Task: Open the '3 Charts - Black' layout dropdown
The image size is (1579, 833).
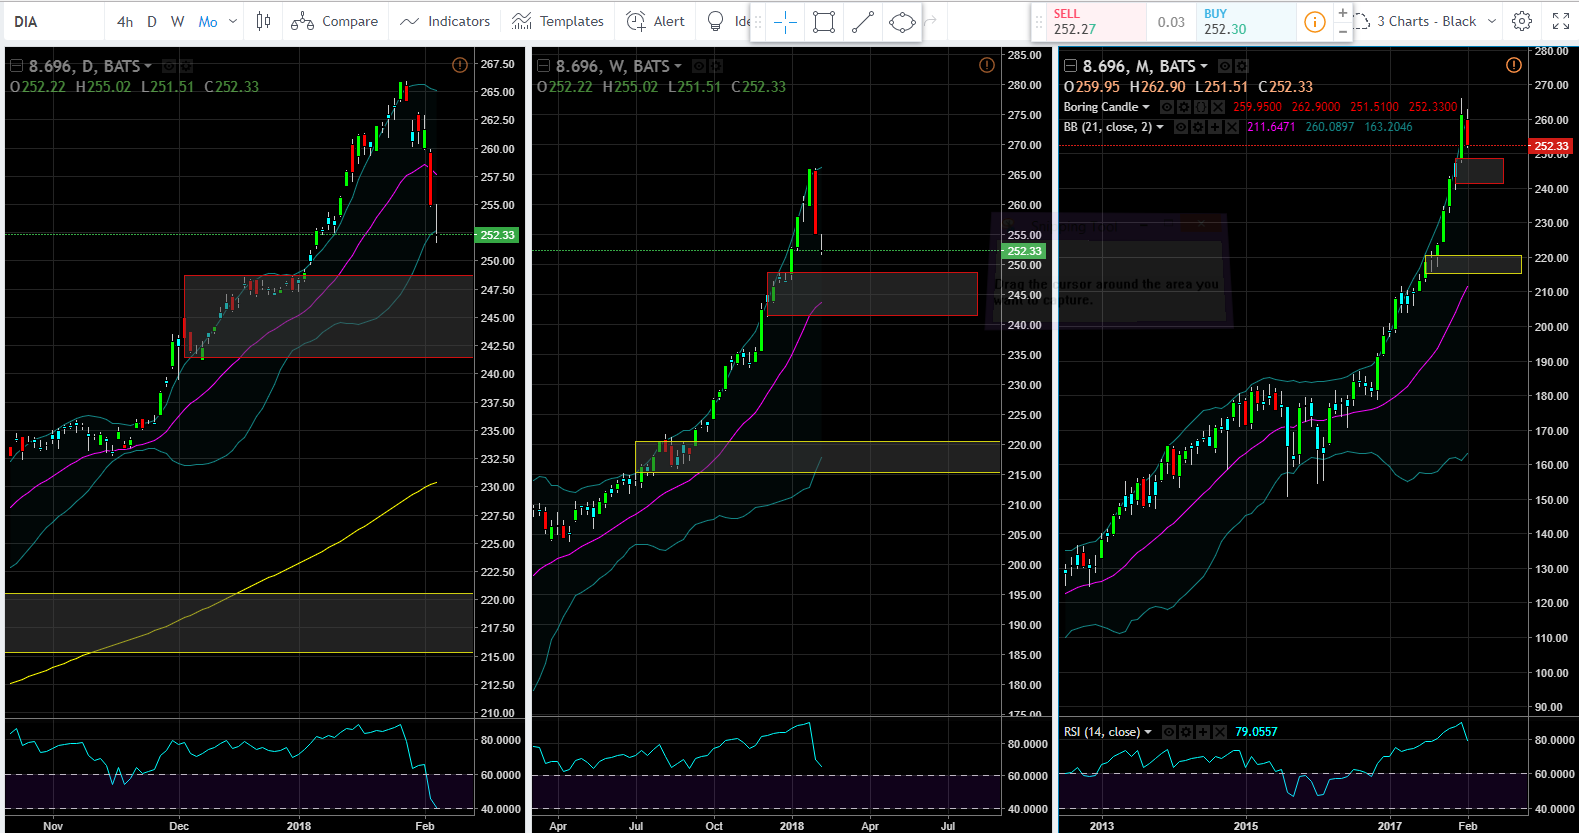Action: click(1492, 21)
